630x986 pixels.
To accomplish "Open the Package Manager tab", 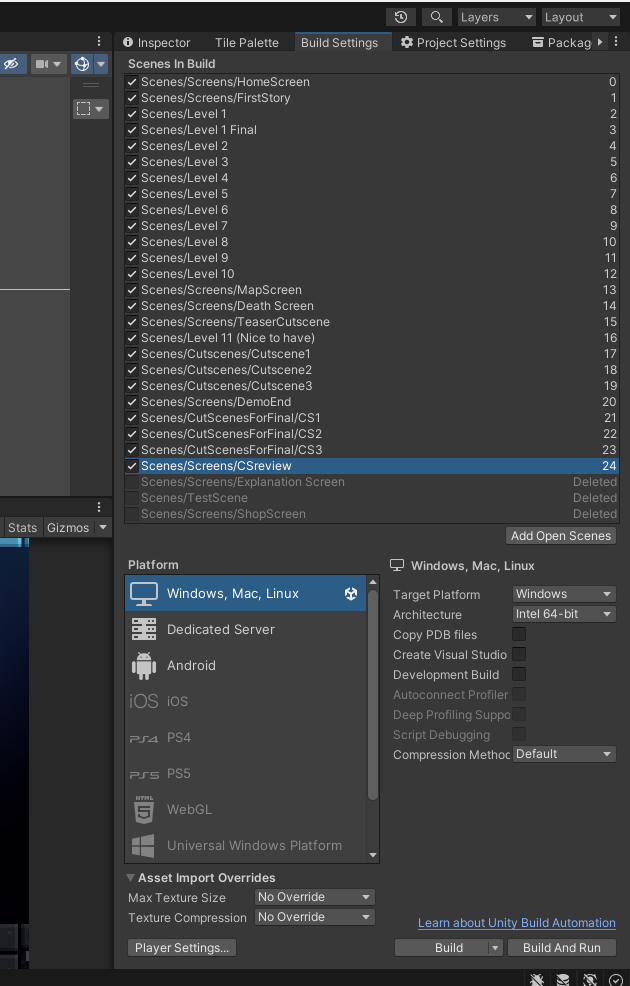I will 561,43.
